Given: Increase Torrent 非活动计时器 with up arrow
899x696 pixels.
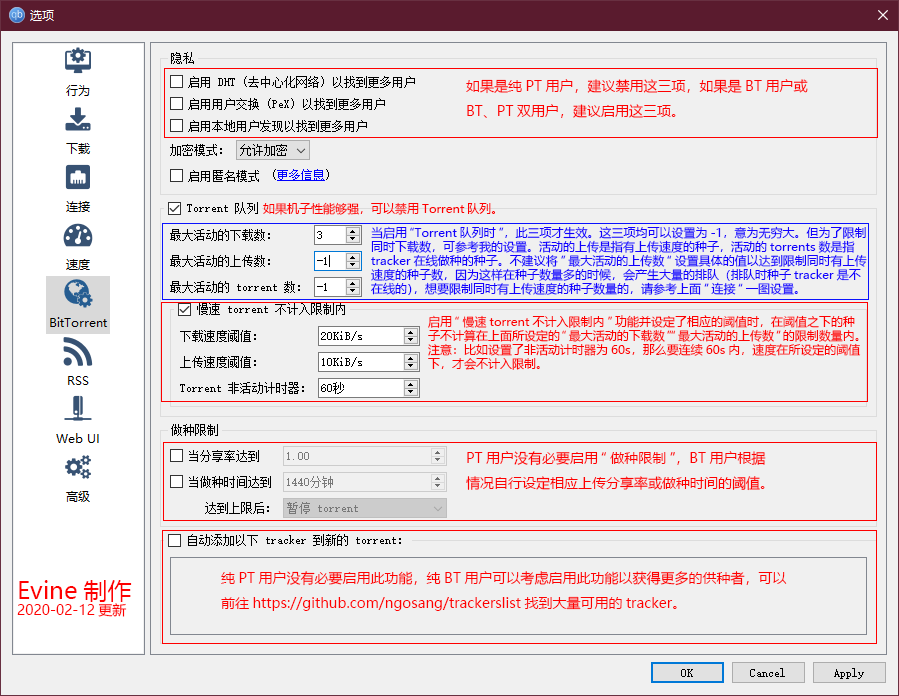Looking at the screenshot, I should 411,384.
